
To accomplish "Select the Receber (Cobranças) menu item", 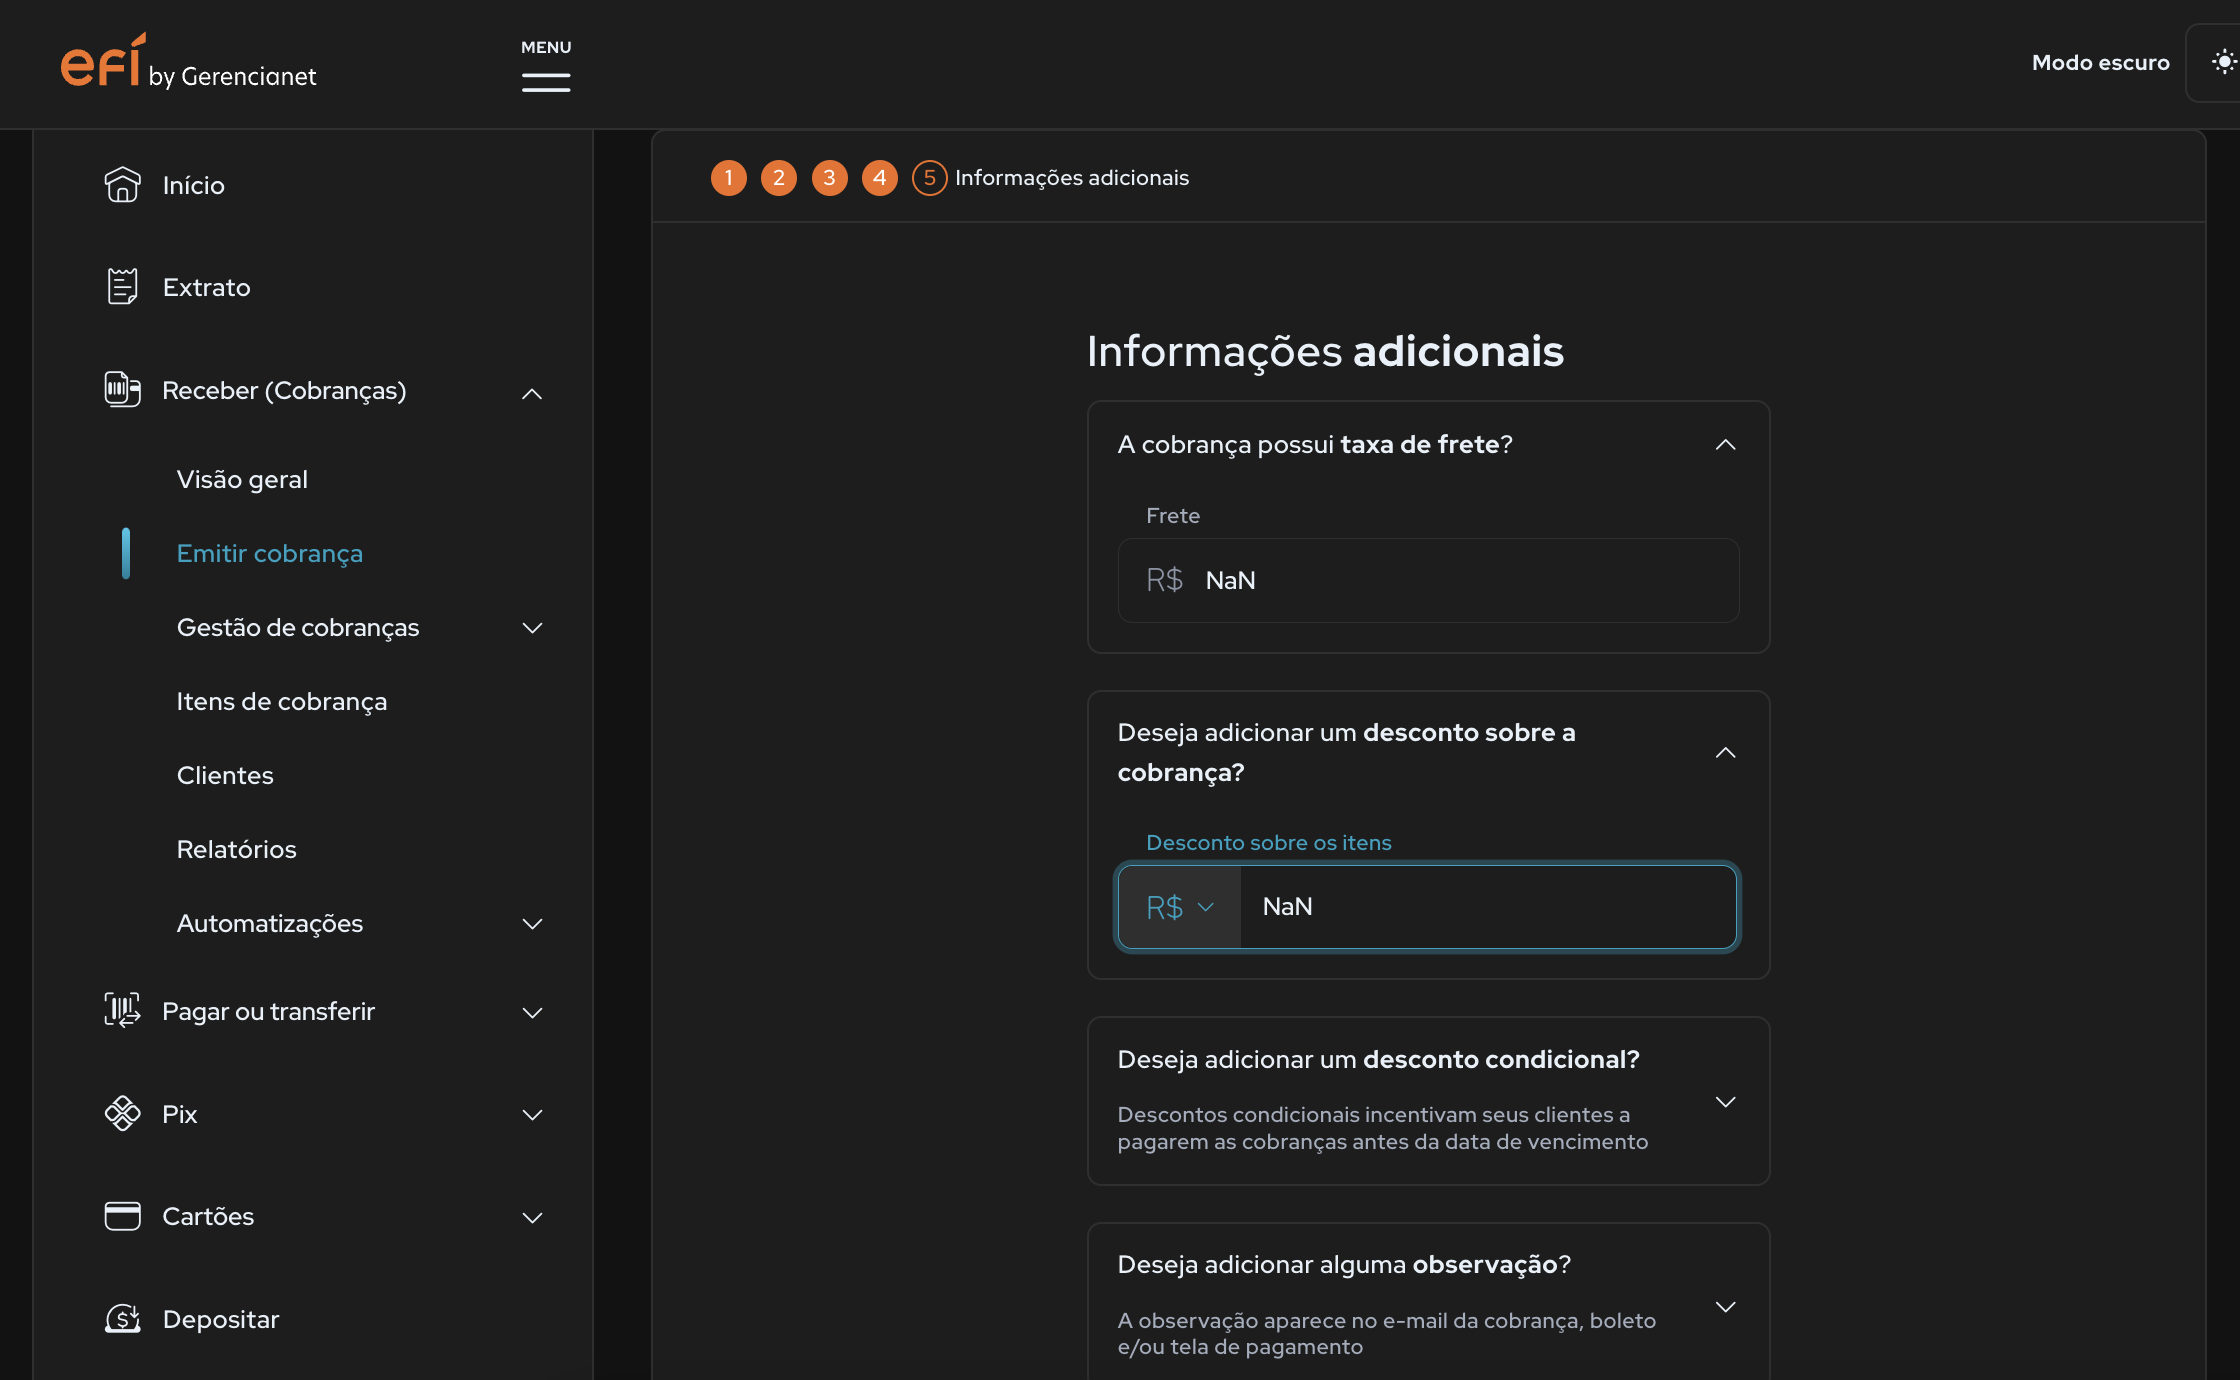I will coord(284,390).
